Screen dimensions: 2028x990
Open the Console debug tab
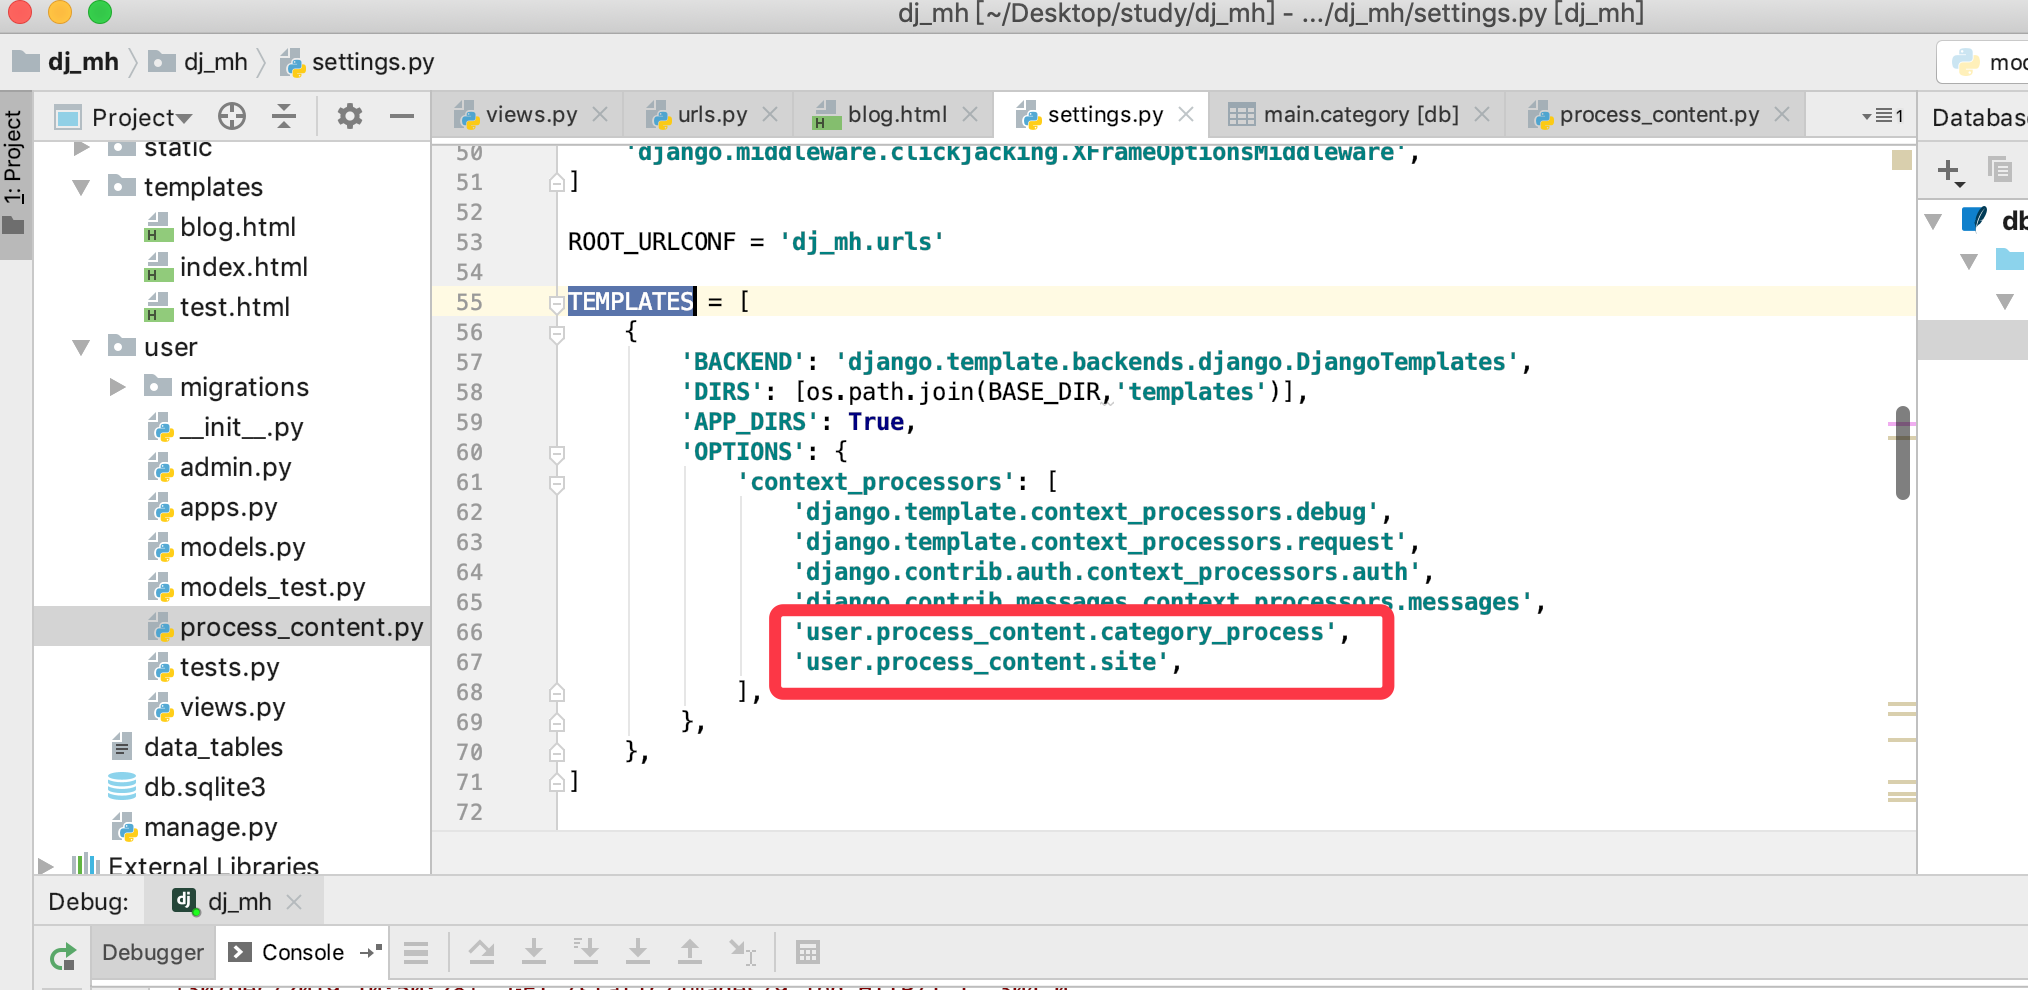click(303, 953)
